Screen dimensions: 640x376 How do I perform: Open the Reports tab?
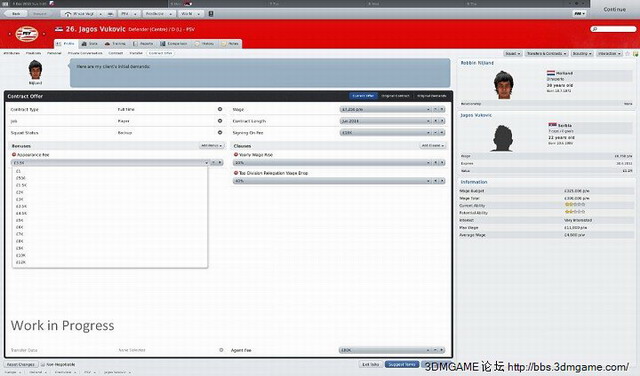[x=143, y=43]
